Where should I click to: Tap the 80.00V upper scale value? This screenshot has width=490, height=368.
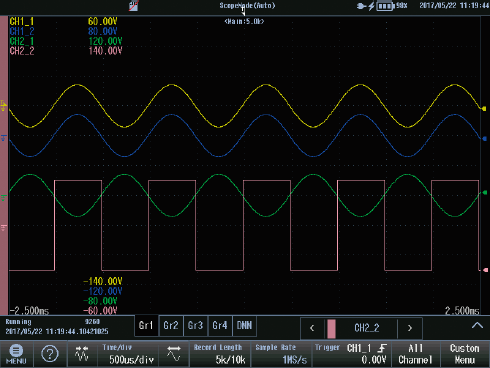pos(103,32)
